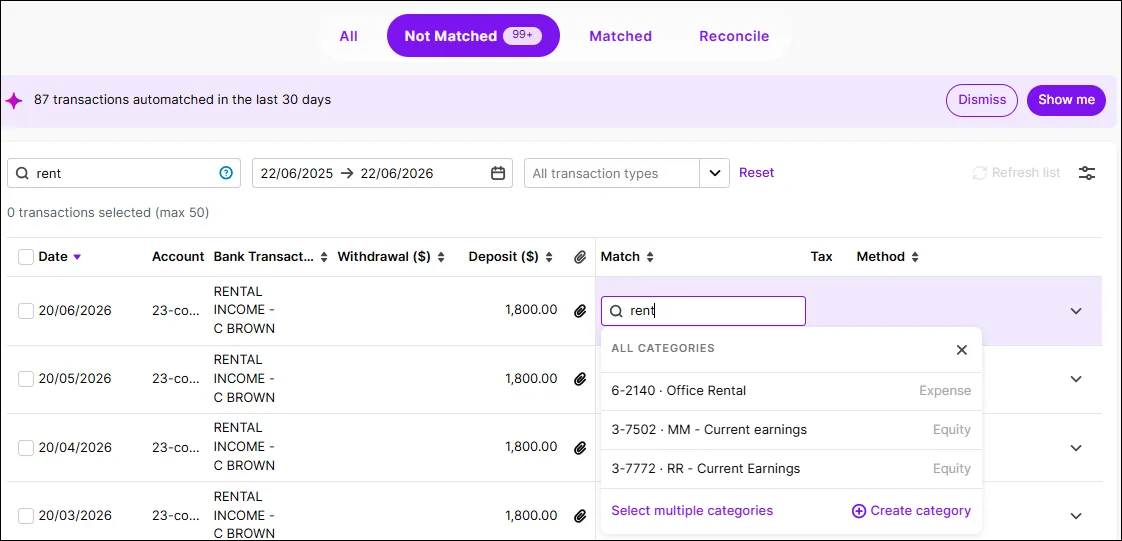Switch to the Matched tab
The image size is (1122, 541).
click(x=620, y=36)
